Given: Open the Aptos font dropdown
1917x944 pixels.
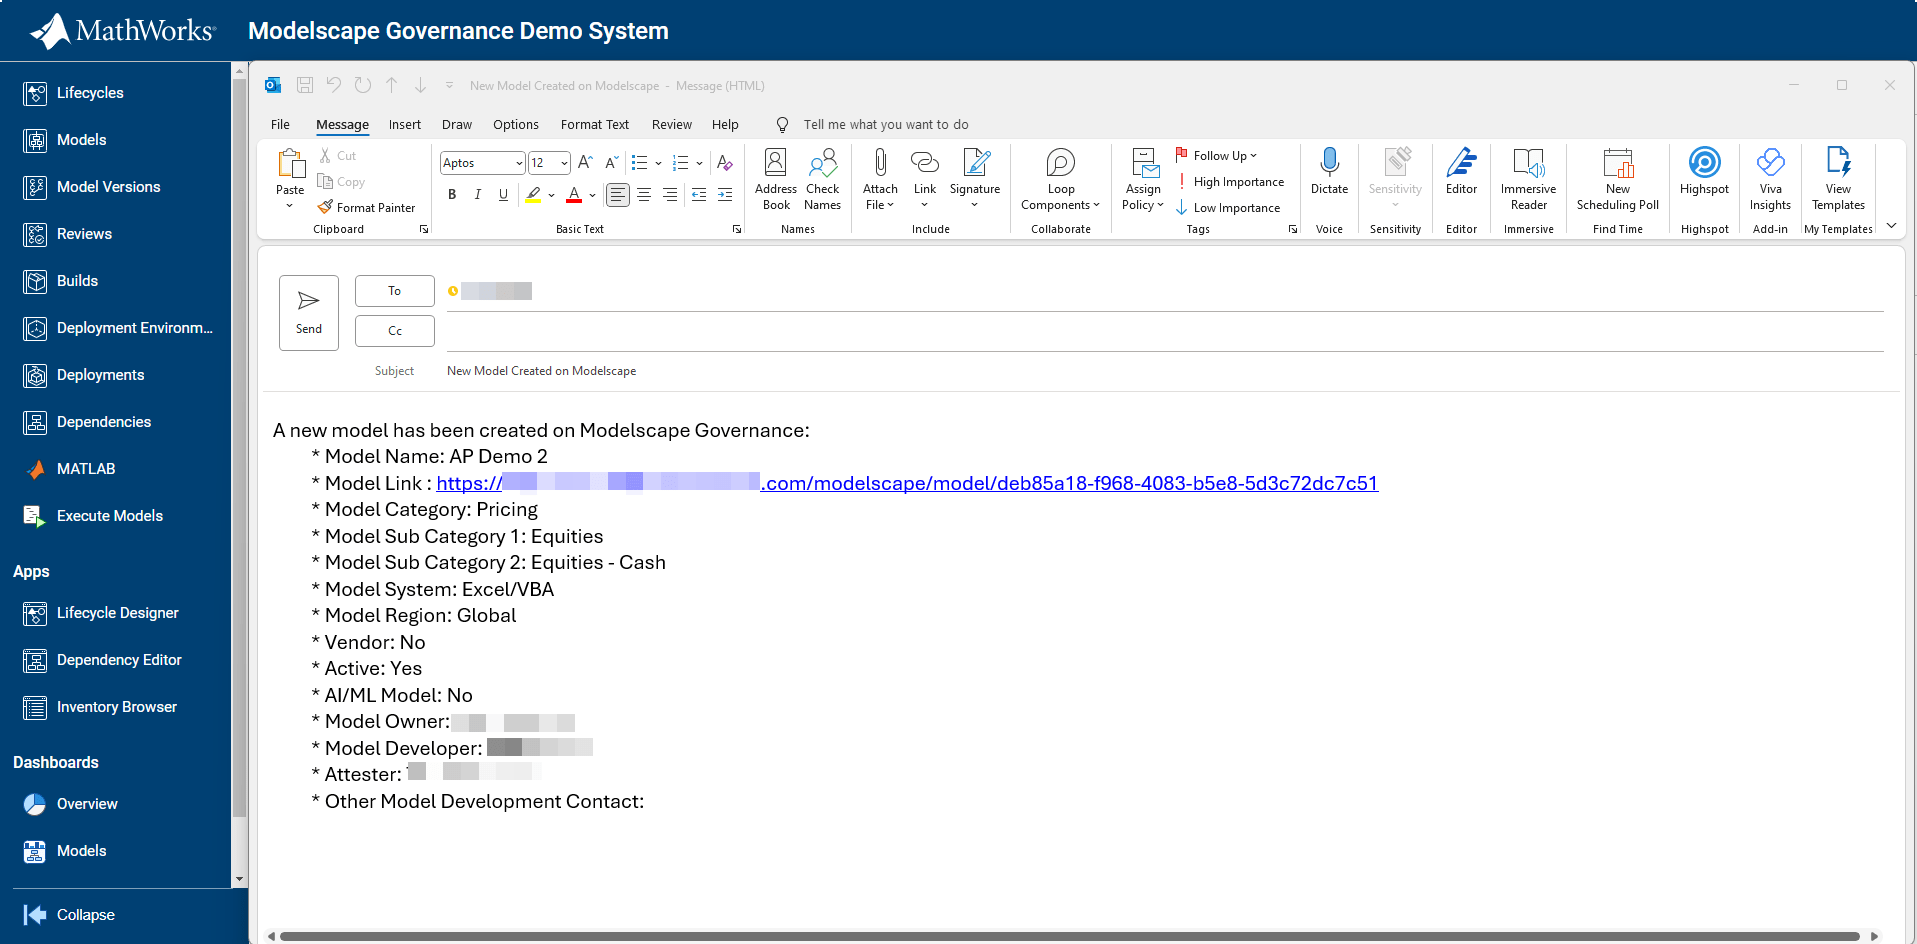Looking at the screenshot, I should coord(518,162).
